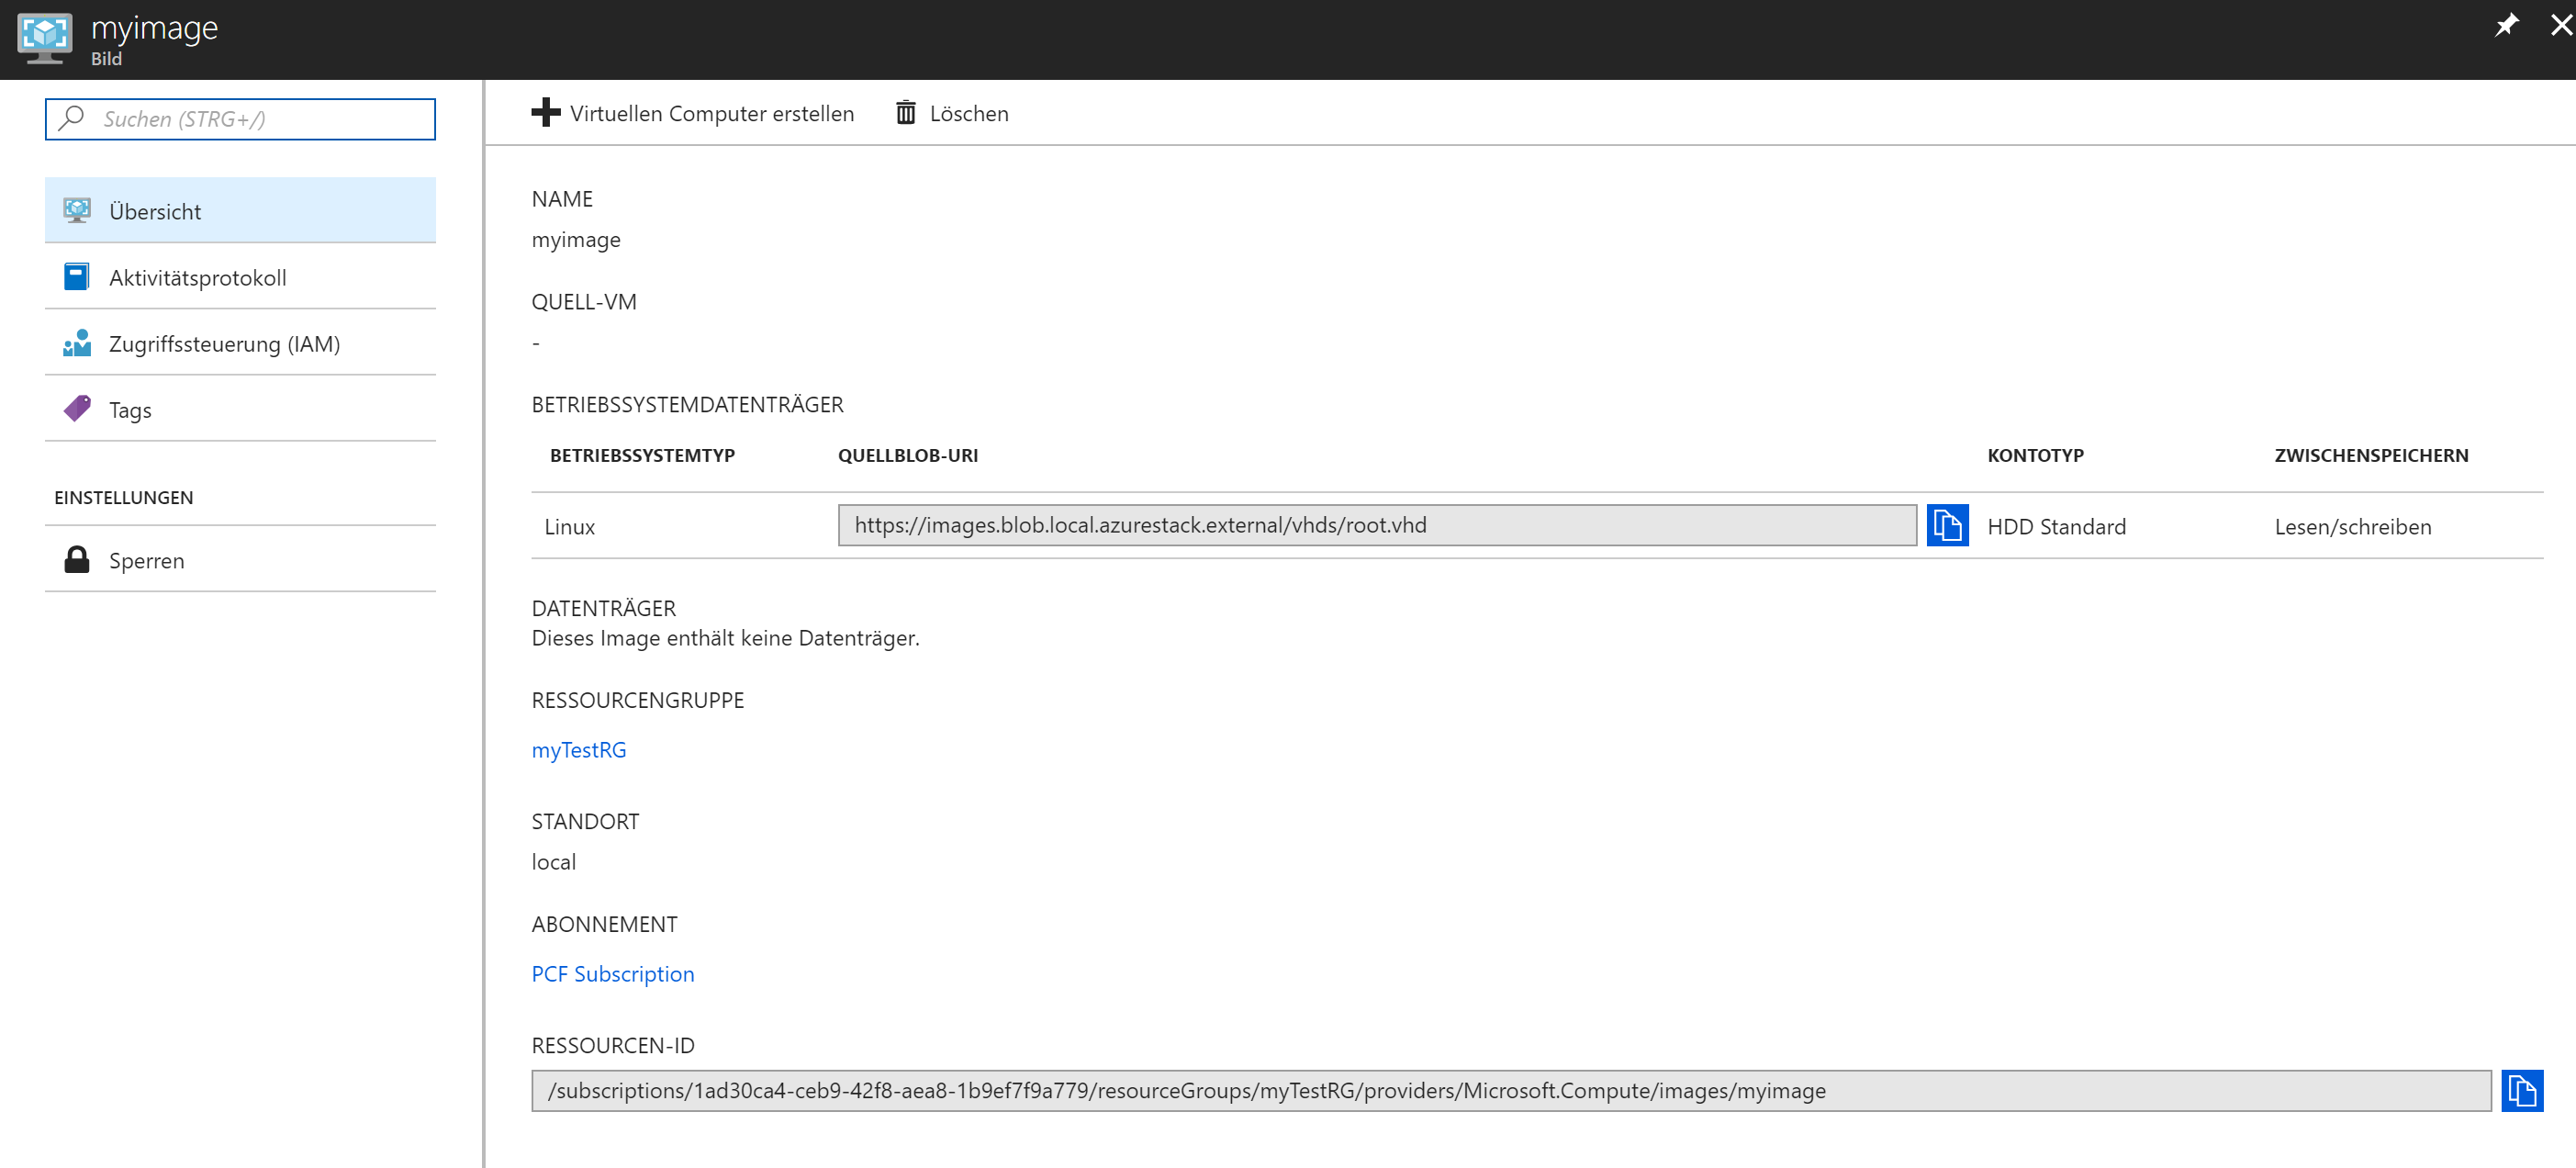Click the Sperren lock icon
Screen dimensions: 2576x1168
(x=77, y=559)
